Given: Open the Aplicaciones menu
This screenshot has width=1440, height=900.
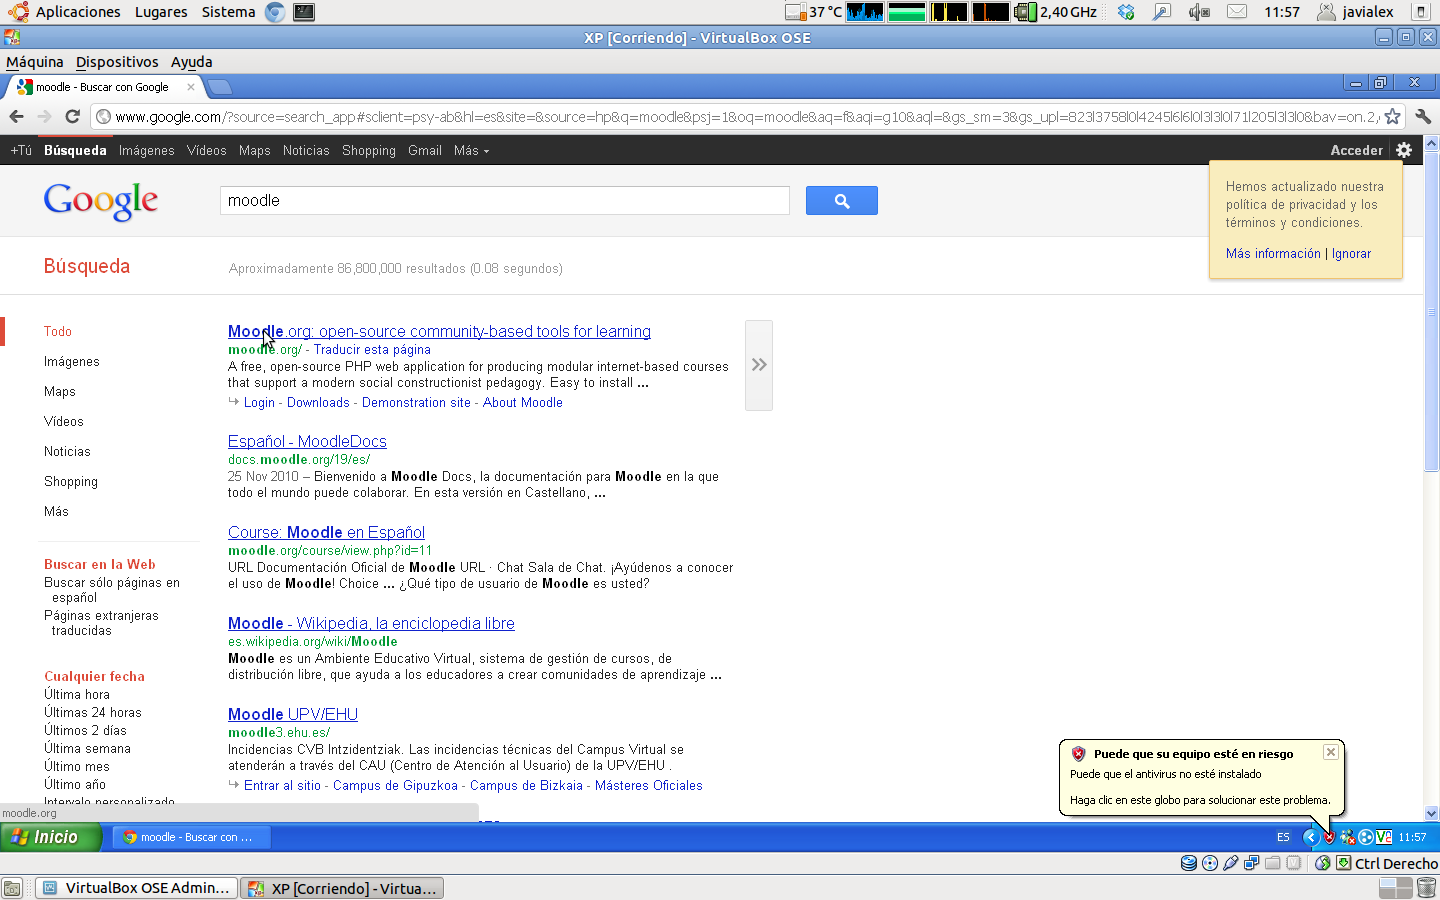Looking at the screenshot, I should coord(78,12).
